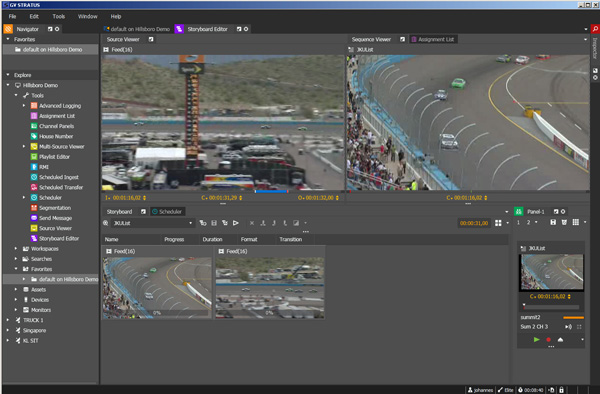Open Storyboard Editor in tools tree
The height and width of the screenshot is (394, 600).
[59, 238]
